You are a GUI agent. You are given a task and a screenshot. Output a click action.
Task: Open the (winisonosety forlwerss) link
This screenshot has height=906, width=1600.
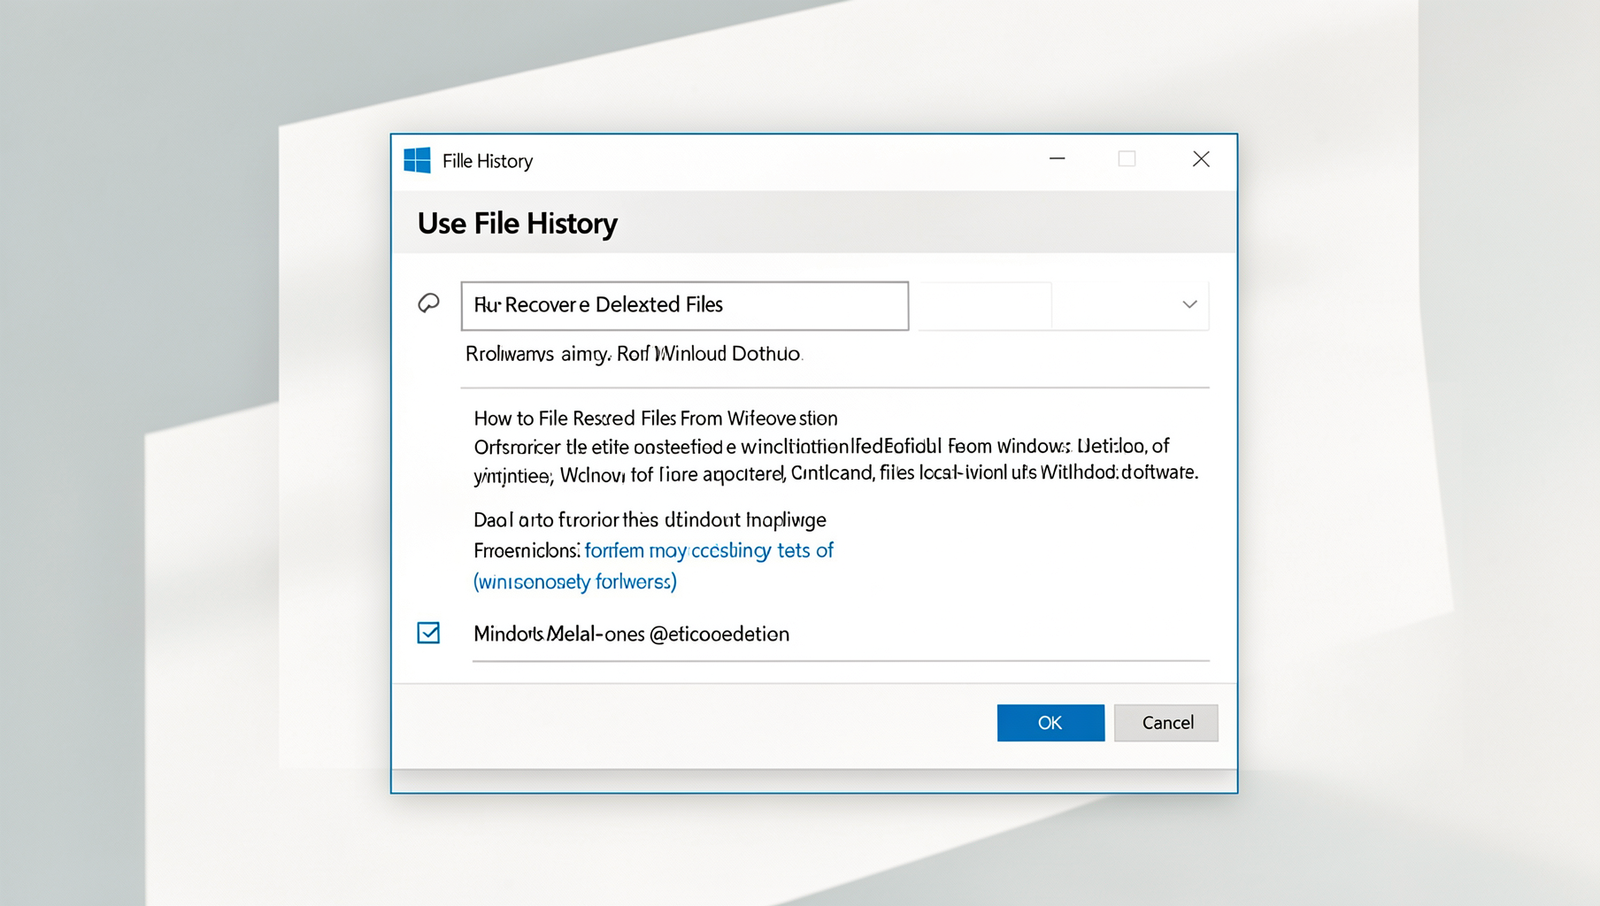575,581
